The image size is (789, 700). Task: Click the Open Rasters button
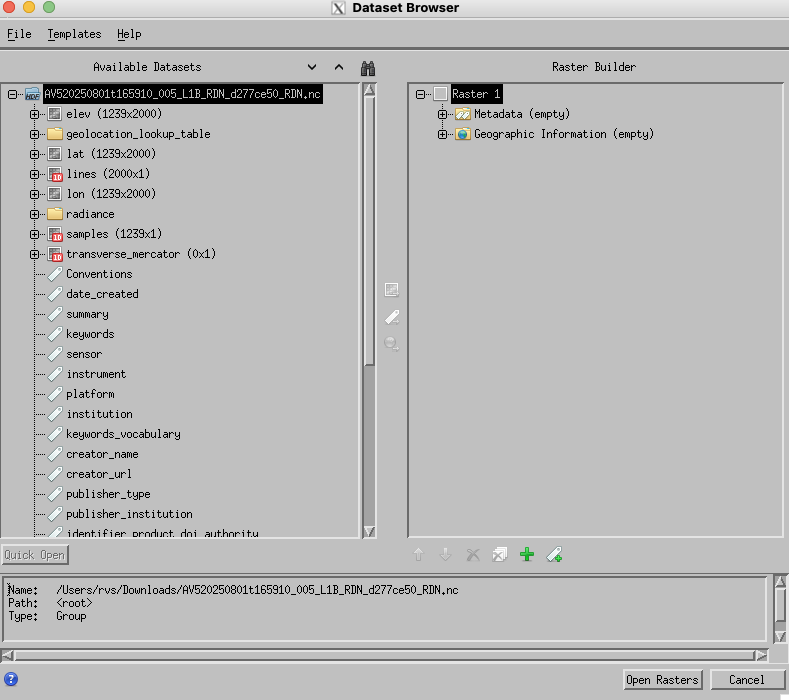662,680
